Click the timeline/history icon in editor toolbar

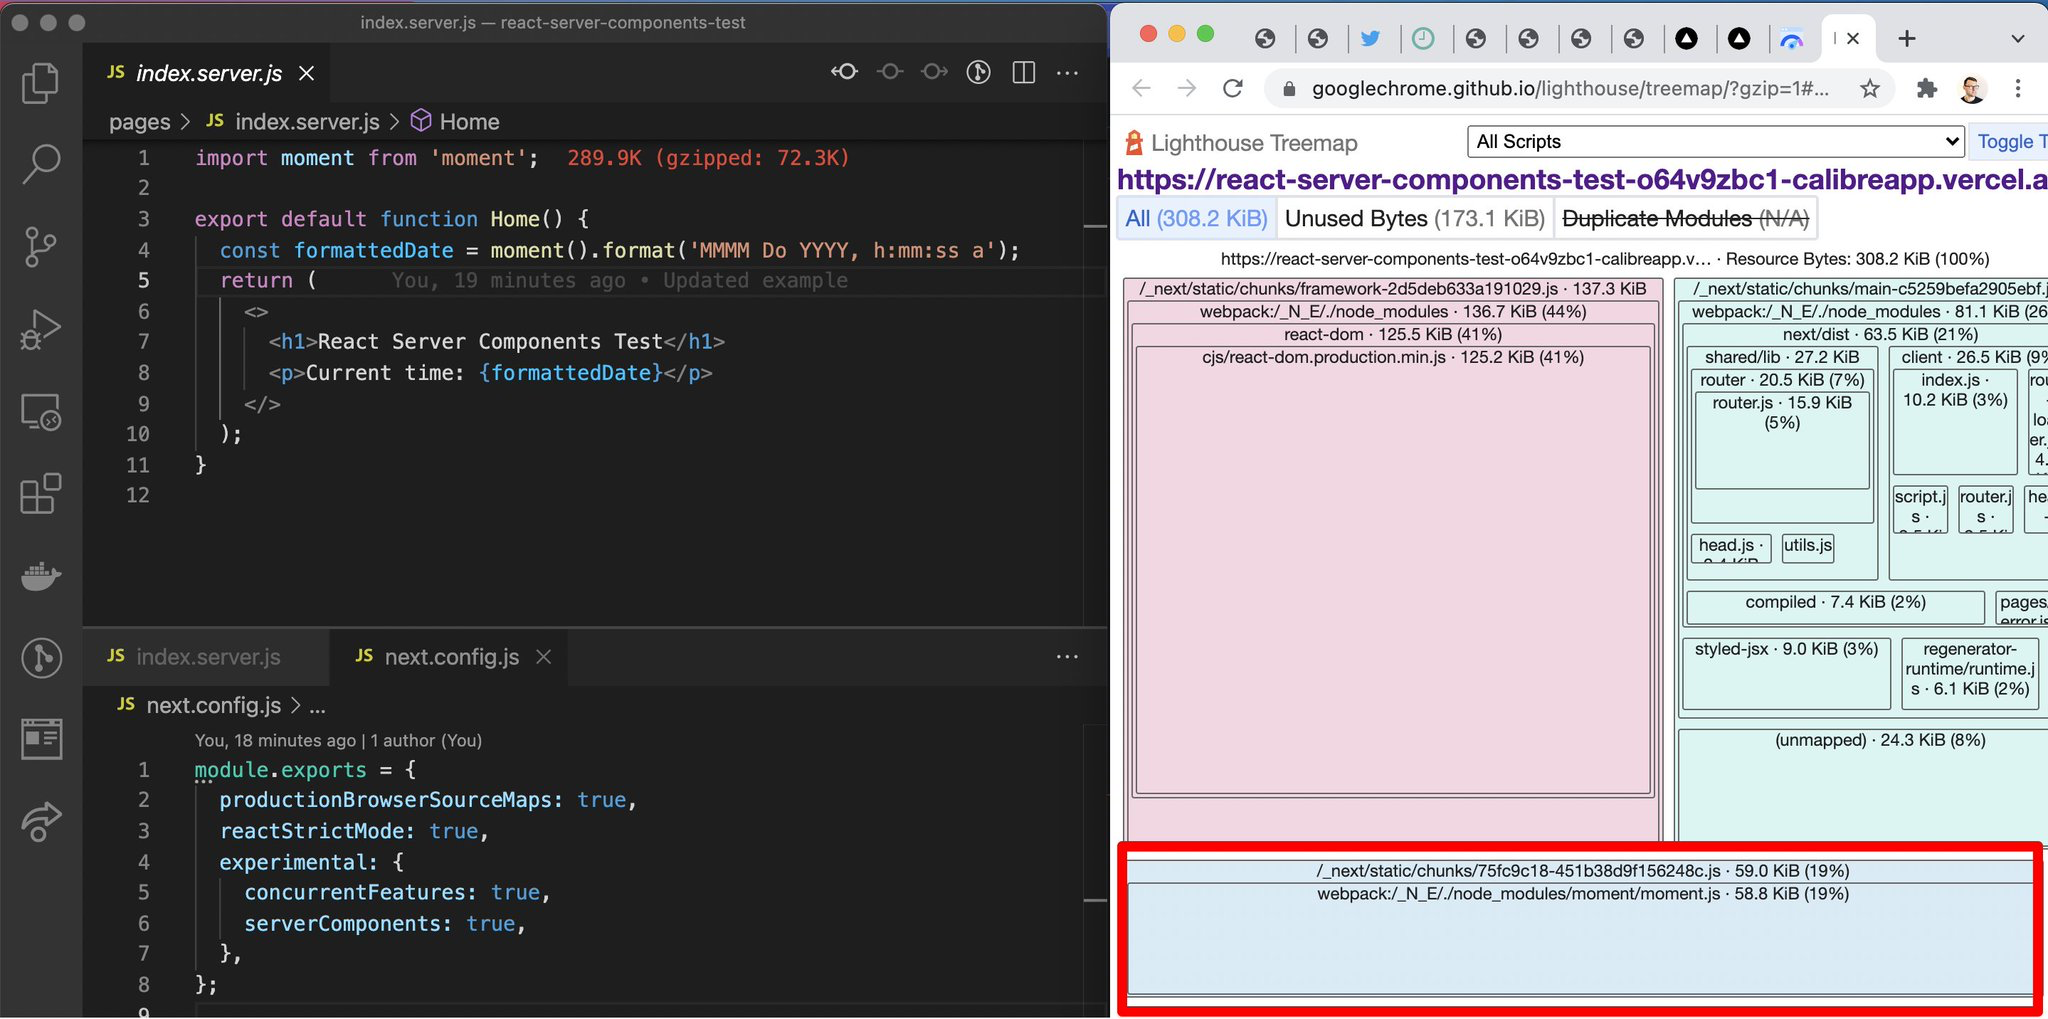pos(979,72)
